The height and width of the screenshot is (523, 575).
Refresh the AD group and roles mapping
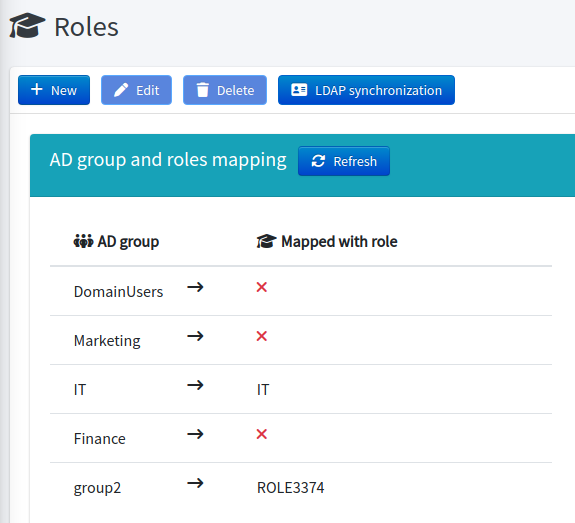[x=344, y=161]
